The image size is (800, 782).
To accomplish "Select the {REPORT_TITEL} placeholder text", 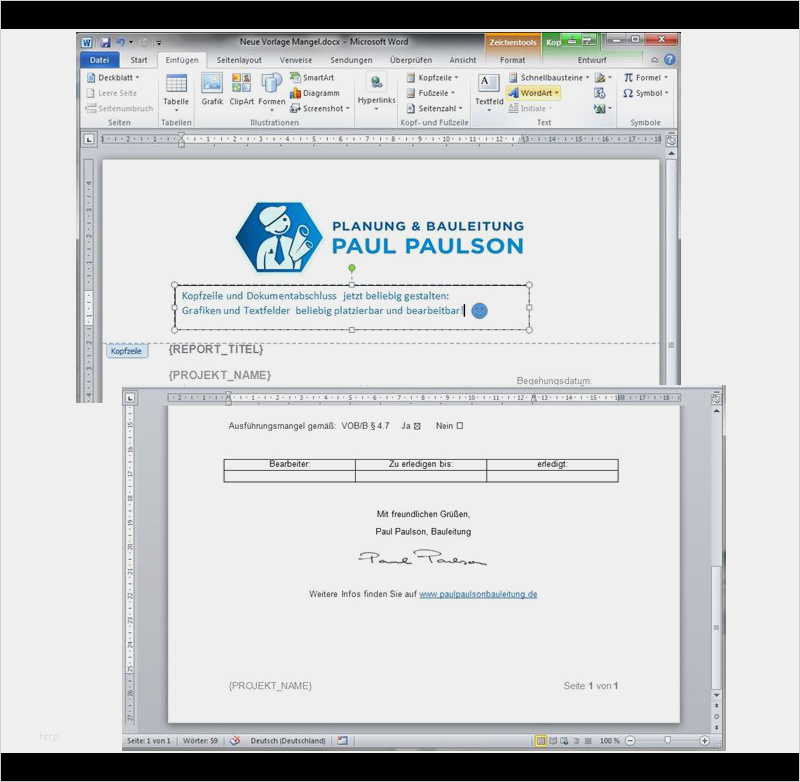I will click(216, 349).
